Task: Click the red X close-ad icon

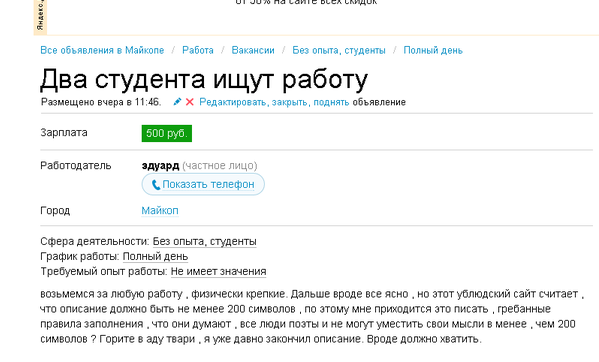Action: click(189, 102)
